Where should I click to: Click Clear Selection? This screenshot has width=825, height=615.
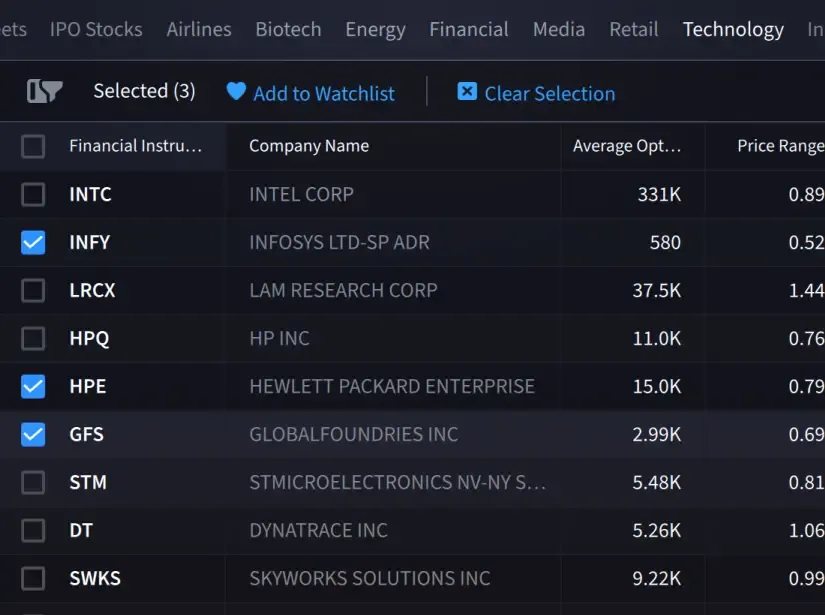(x=550, y=92)
